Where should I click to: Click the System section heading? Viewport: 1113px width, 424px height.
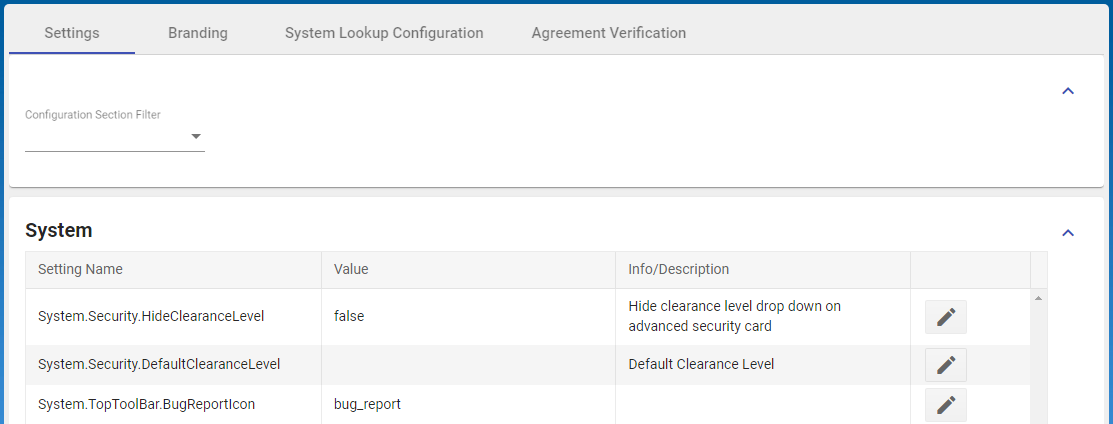pos(59,231)
